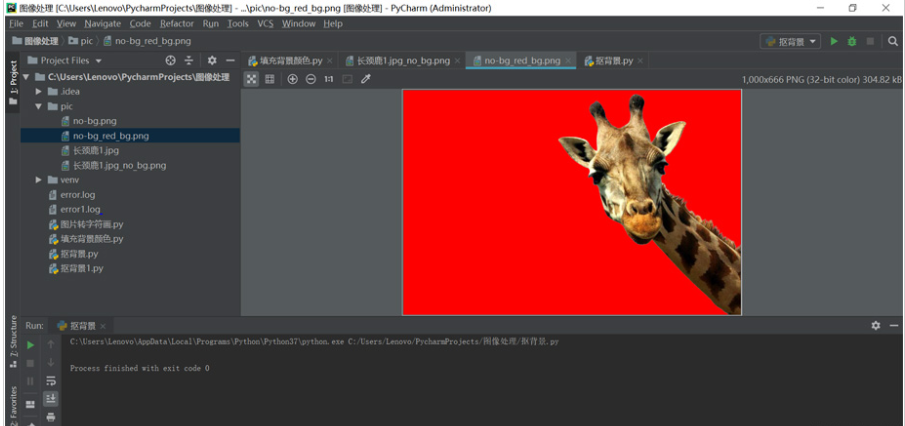Hide the Project tool window
905x426 pixels.
tap(230, 60)
